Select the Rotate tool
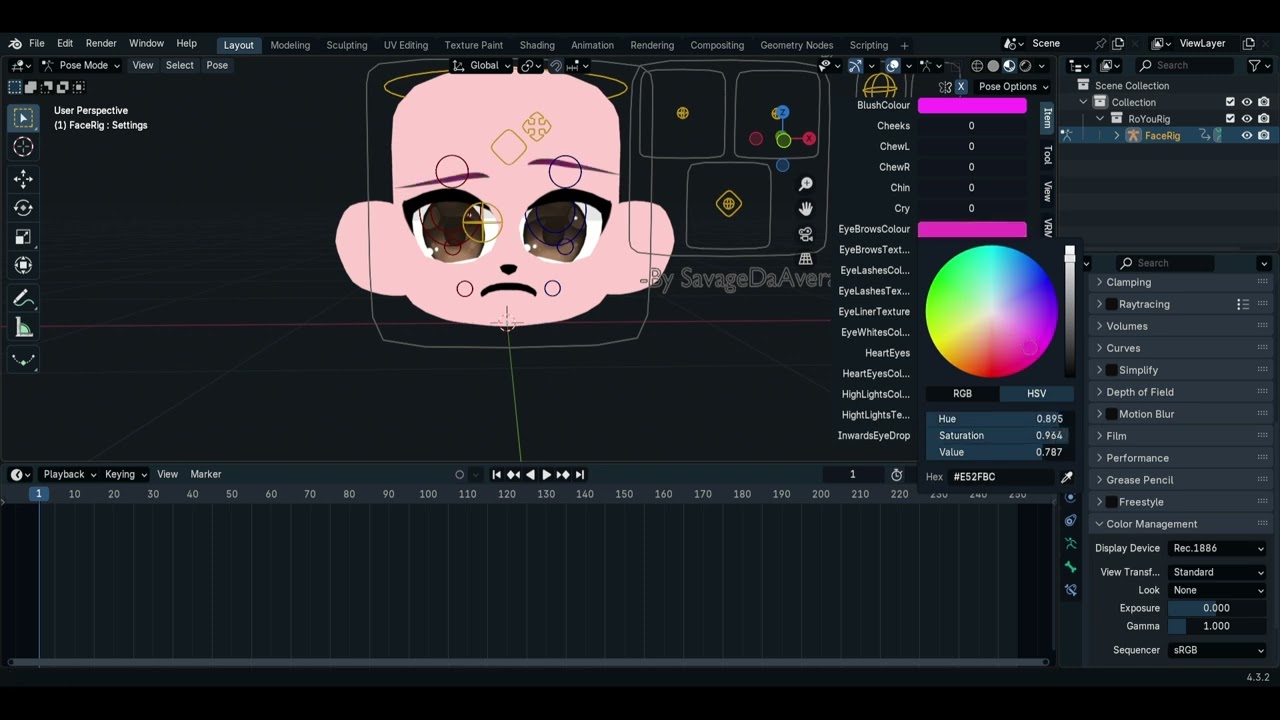This screenshot has height=720, width=1280. 23,207
